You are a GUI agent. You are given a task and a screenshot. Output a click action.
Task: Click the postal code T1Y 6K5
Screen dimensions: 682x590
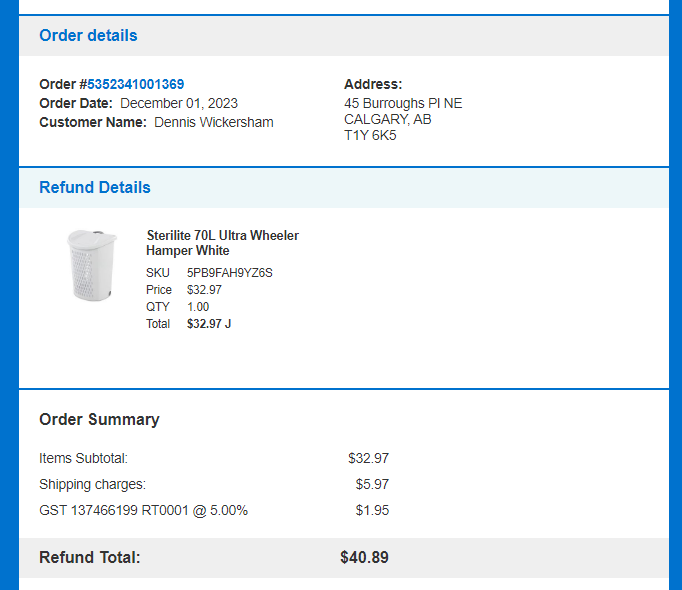point(370,135)
